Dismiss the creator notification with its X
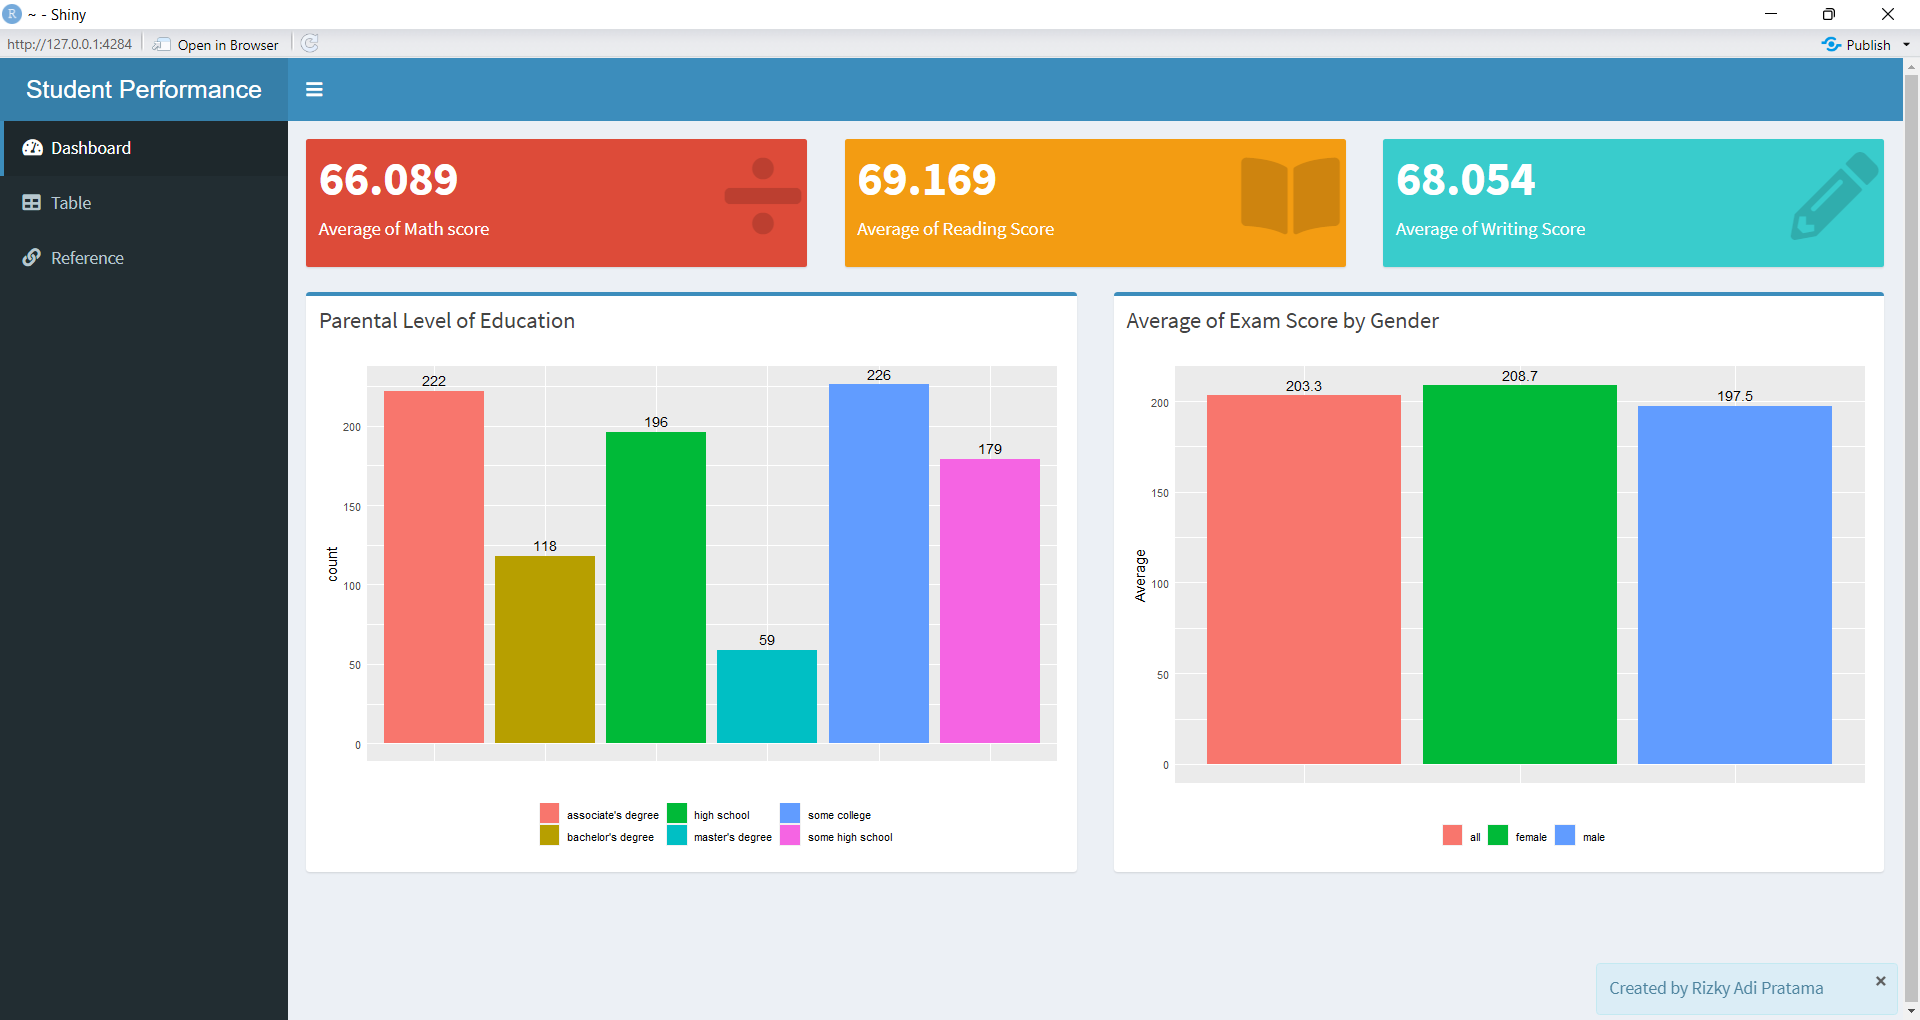 1880,981
